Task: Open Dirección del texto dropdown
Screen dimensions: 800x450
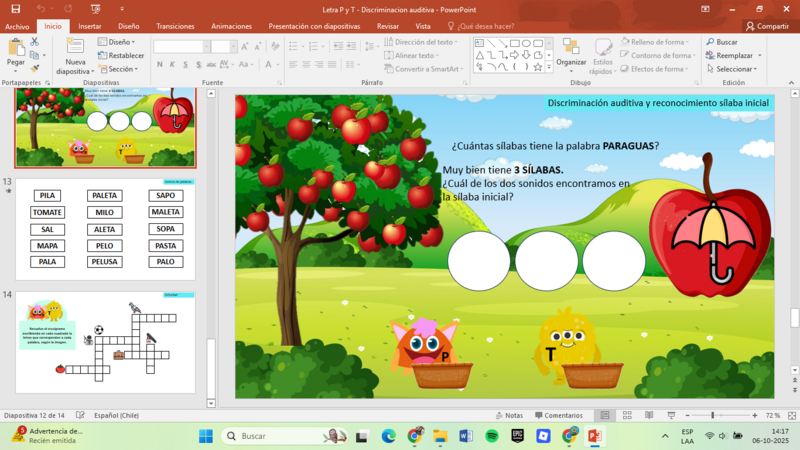Action: coord(421,42)
